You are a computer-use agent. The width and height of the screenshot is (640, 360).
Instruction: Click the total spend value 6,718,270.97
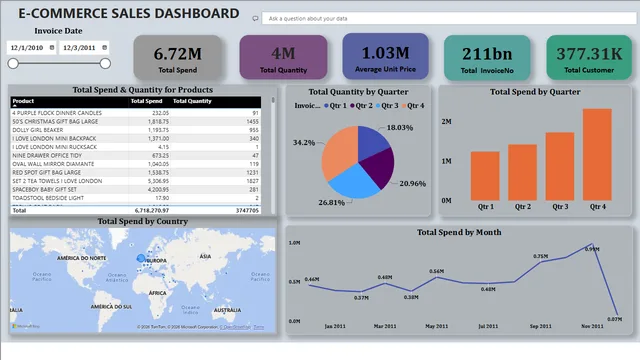[151, 211]
